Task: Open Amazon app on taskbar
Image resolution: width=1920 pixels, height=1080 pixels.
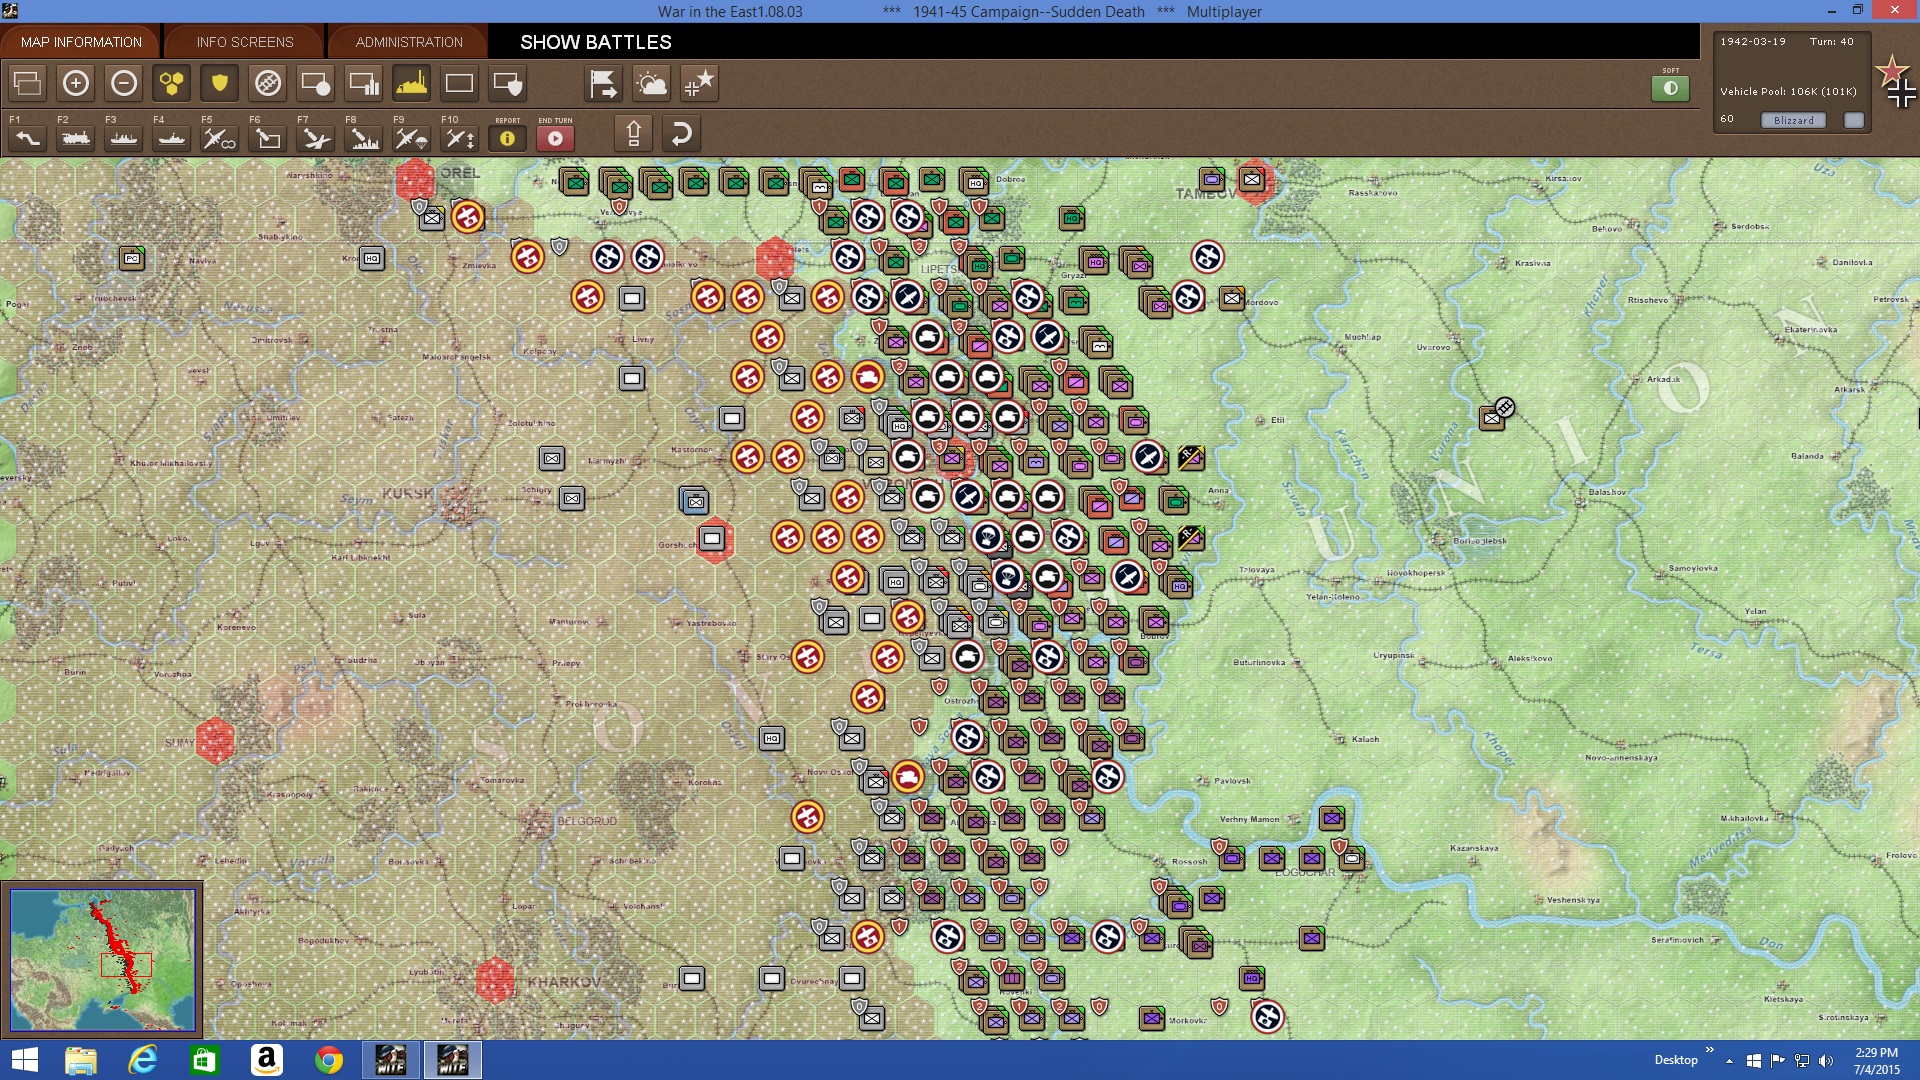Action: click(267, 1060)
